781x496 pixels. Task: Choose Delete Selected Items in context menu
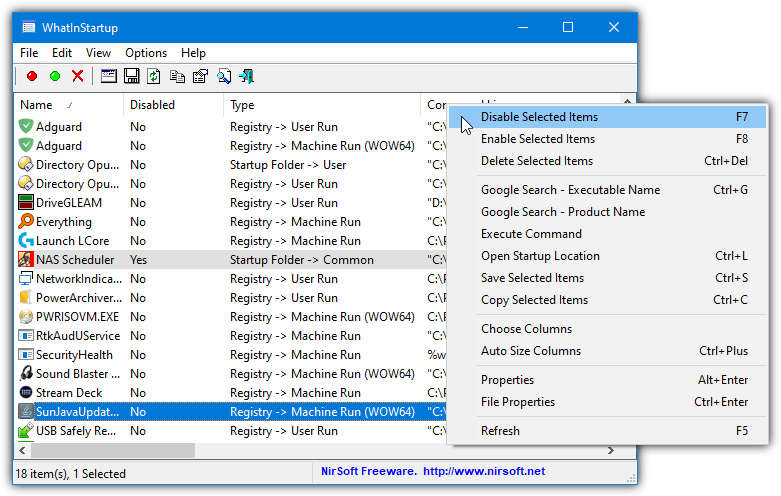click(x=608, y=161)
